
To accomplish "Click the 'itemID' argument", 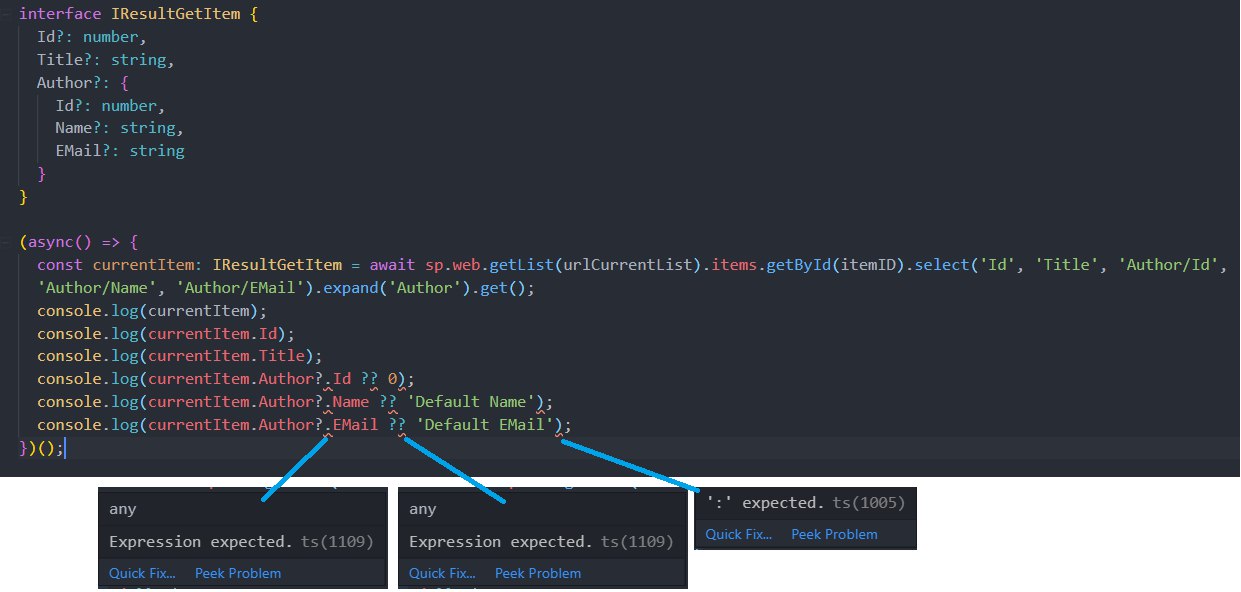I will point(868,266).
